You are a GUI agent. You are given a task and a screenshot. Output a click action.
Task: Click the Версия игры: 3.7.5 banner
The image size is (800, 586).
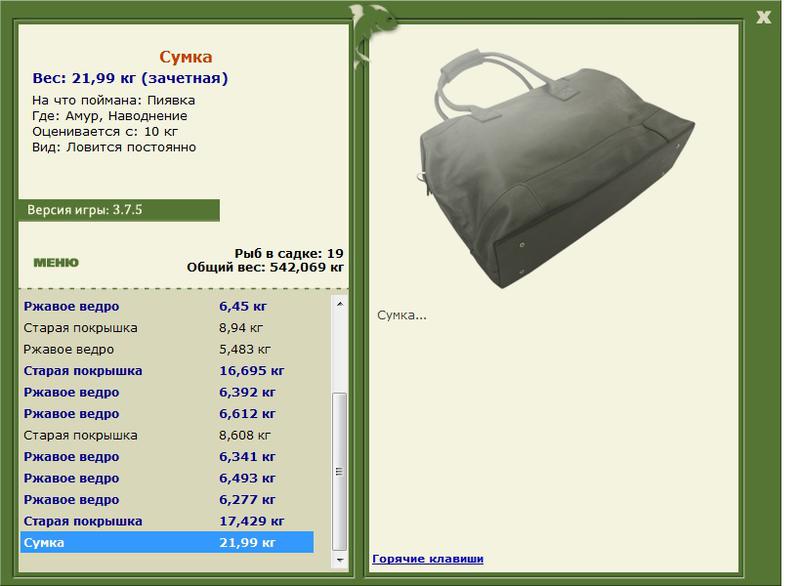[x=119, y=210]
